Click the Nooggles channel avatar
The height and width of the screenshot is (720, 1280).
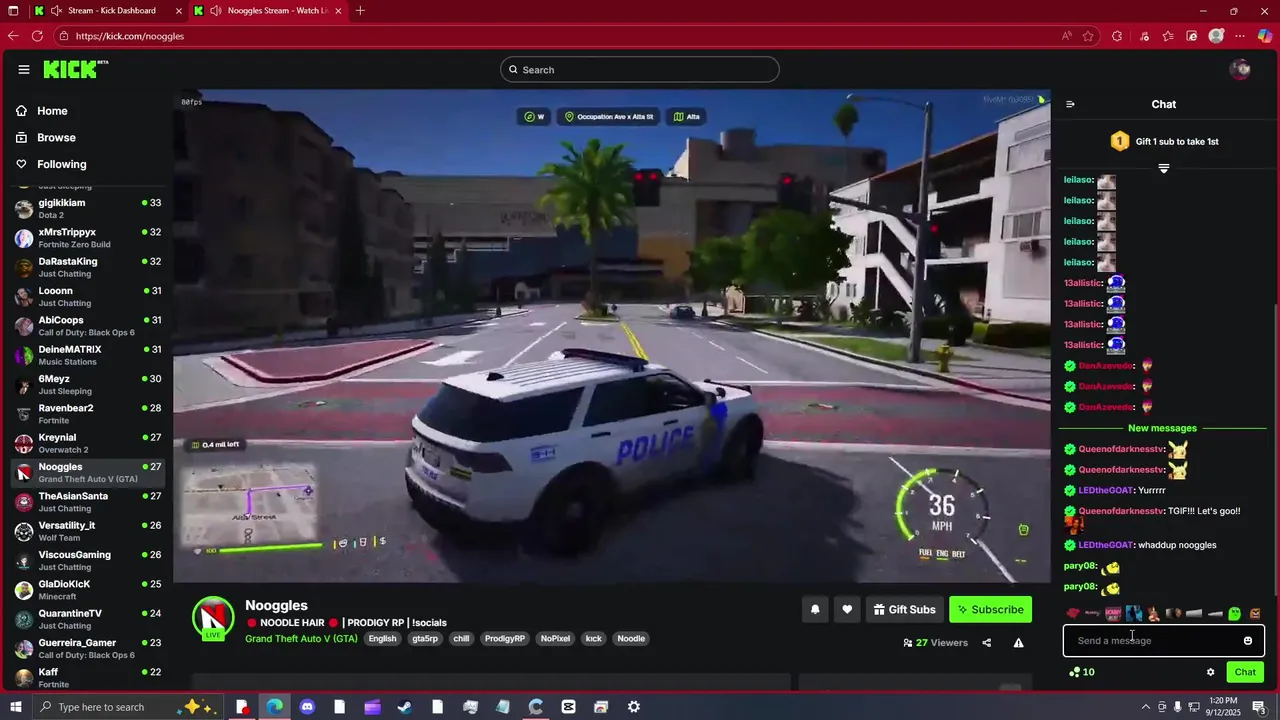[213, 618]
